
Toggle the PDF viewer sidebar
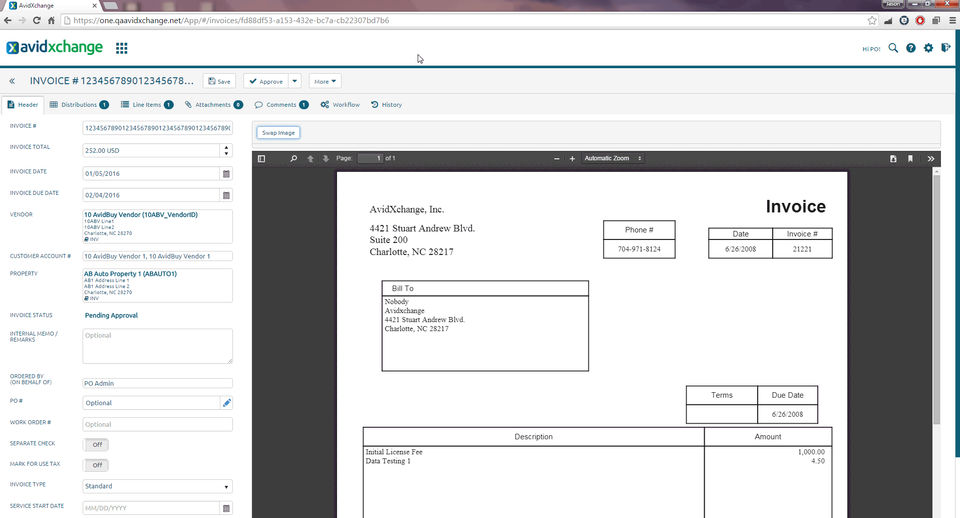[x=261, y=159]
